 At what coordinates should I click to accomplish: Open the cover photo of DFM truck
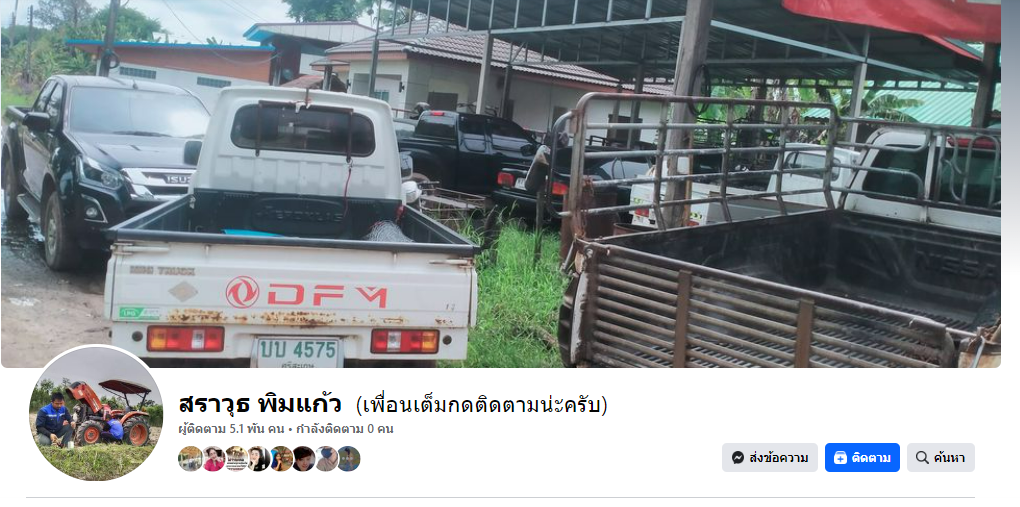pyautogui.click(x=500, y=184)
